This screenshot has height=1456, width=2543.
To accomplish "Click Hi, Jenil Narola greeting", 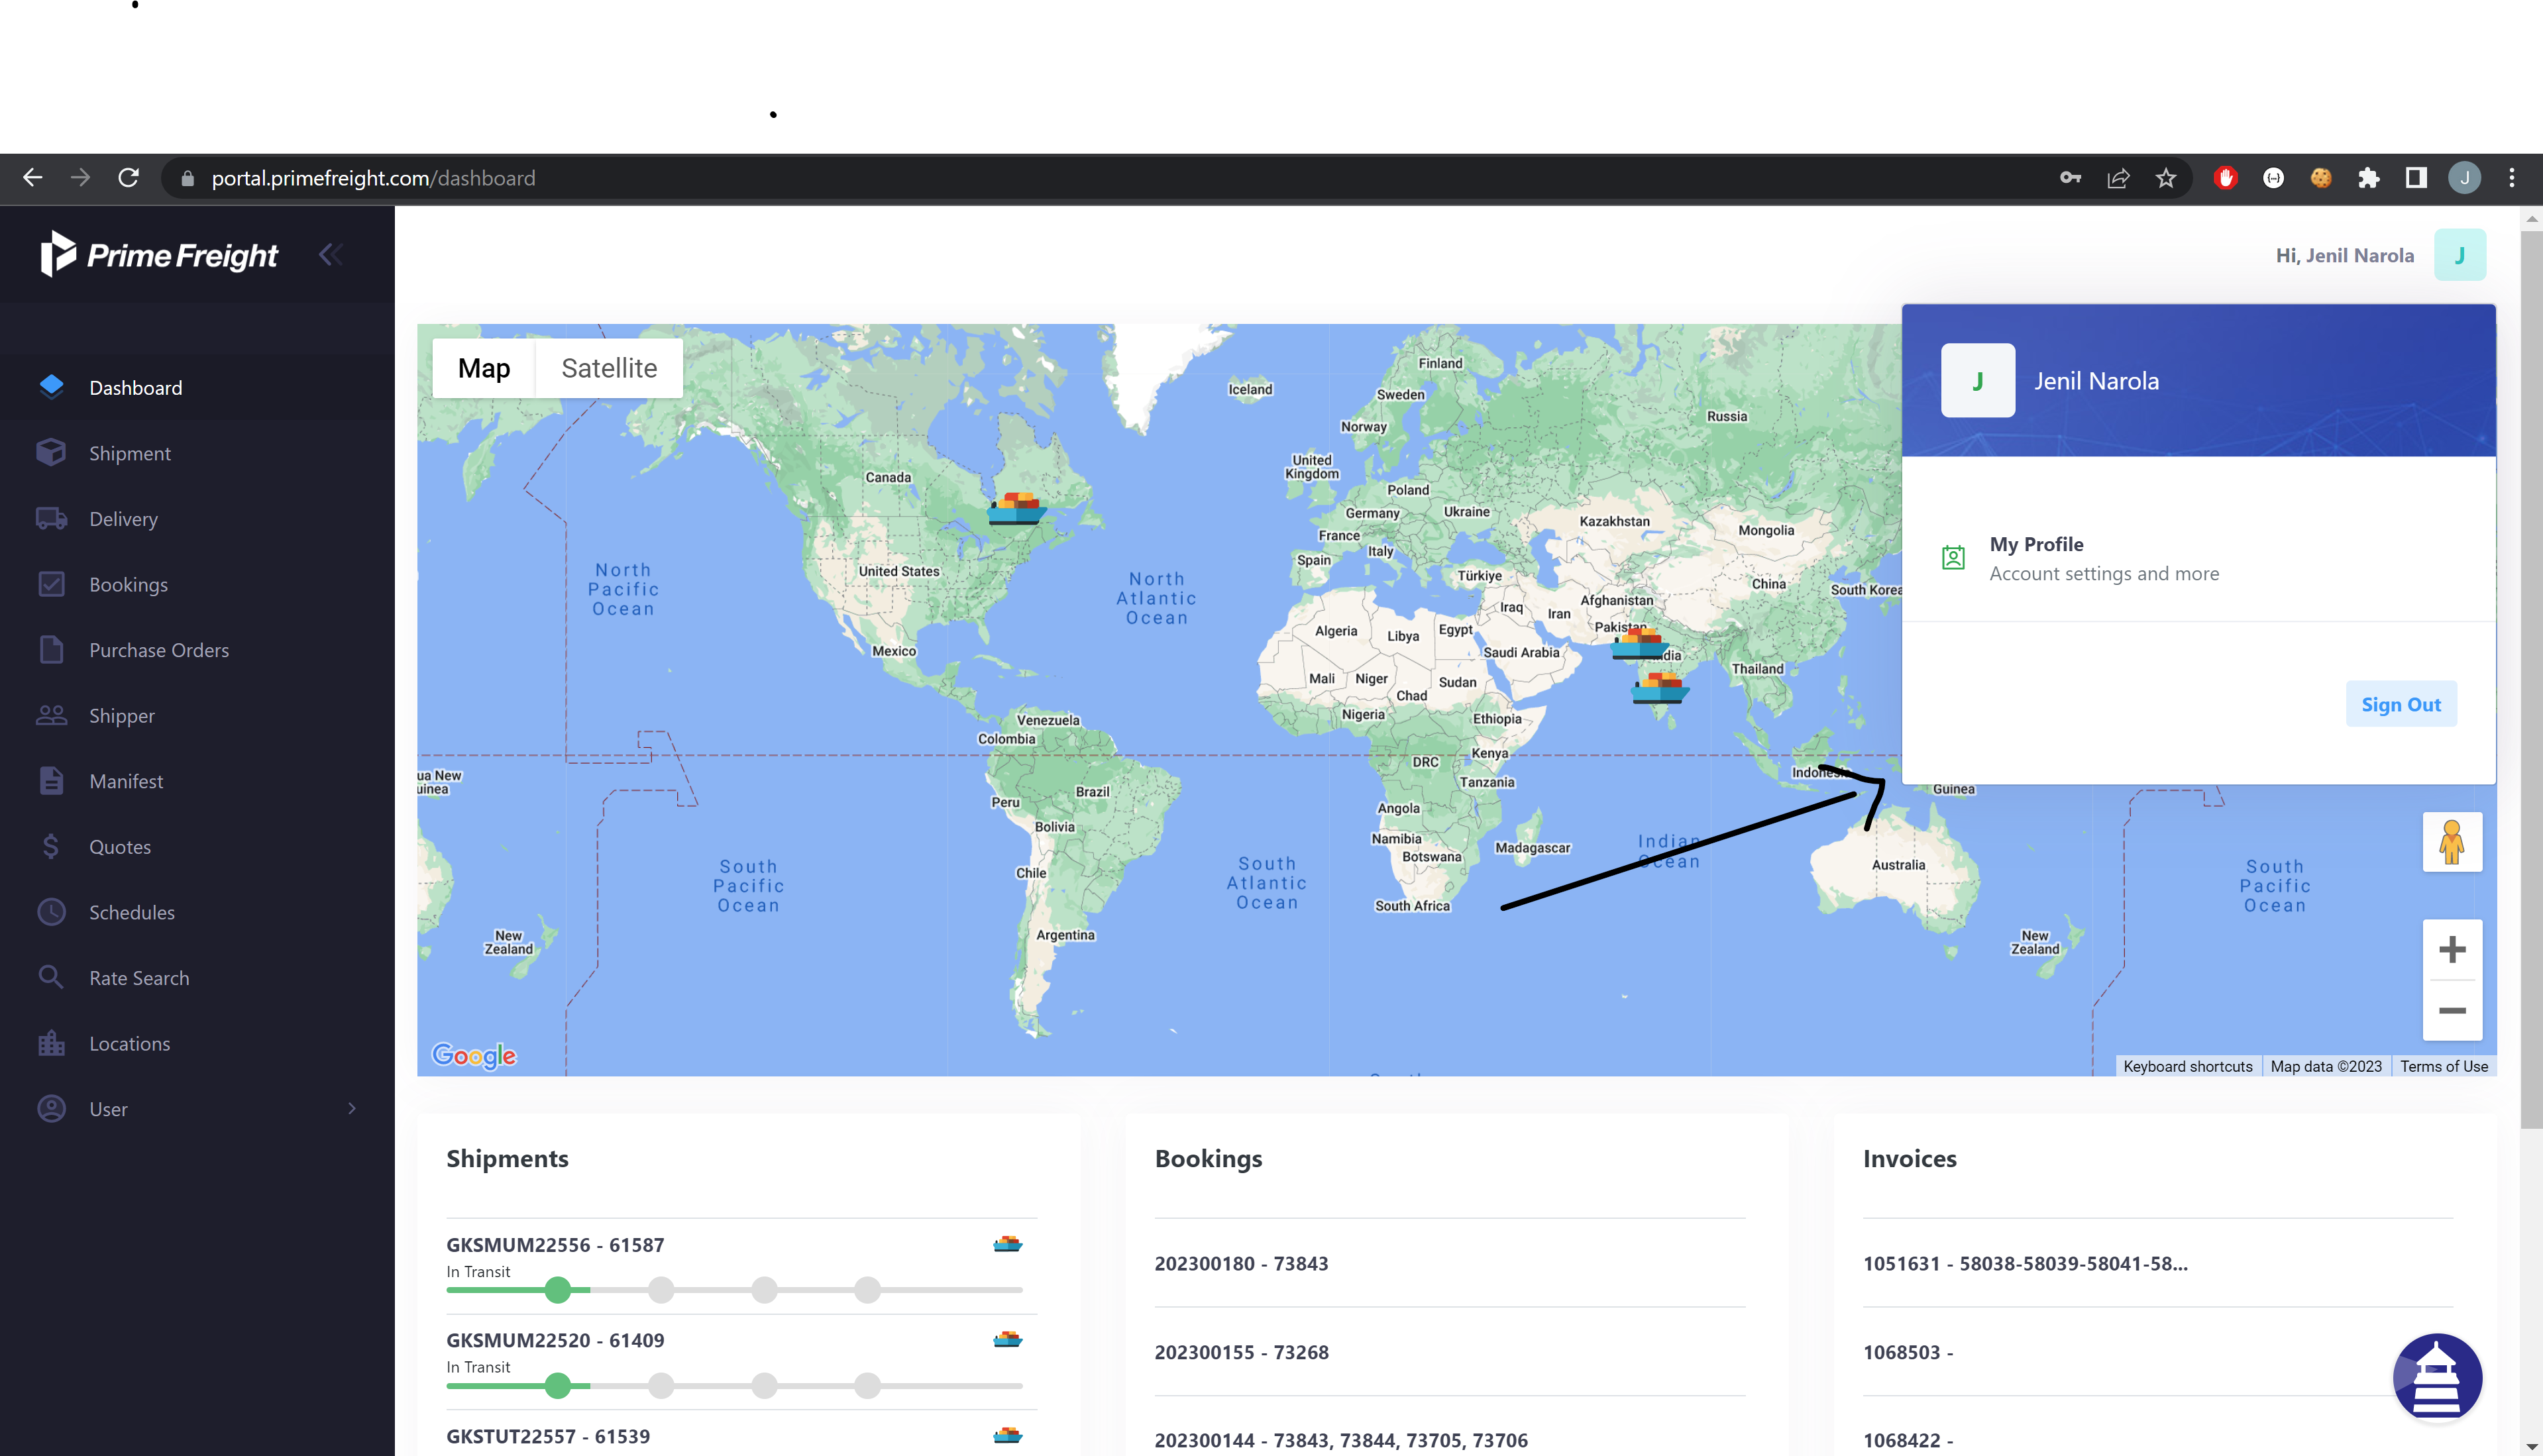I will pos(2344,255).
